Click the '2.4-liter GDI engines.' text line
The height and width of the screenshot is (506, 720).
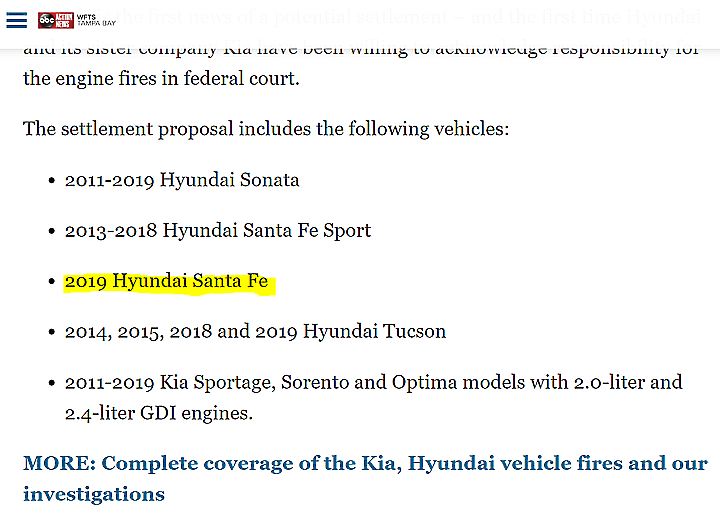(x=159, y=413)
